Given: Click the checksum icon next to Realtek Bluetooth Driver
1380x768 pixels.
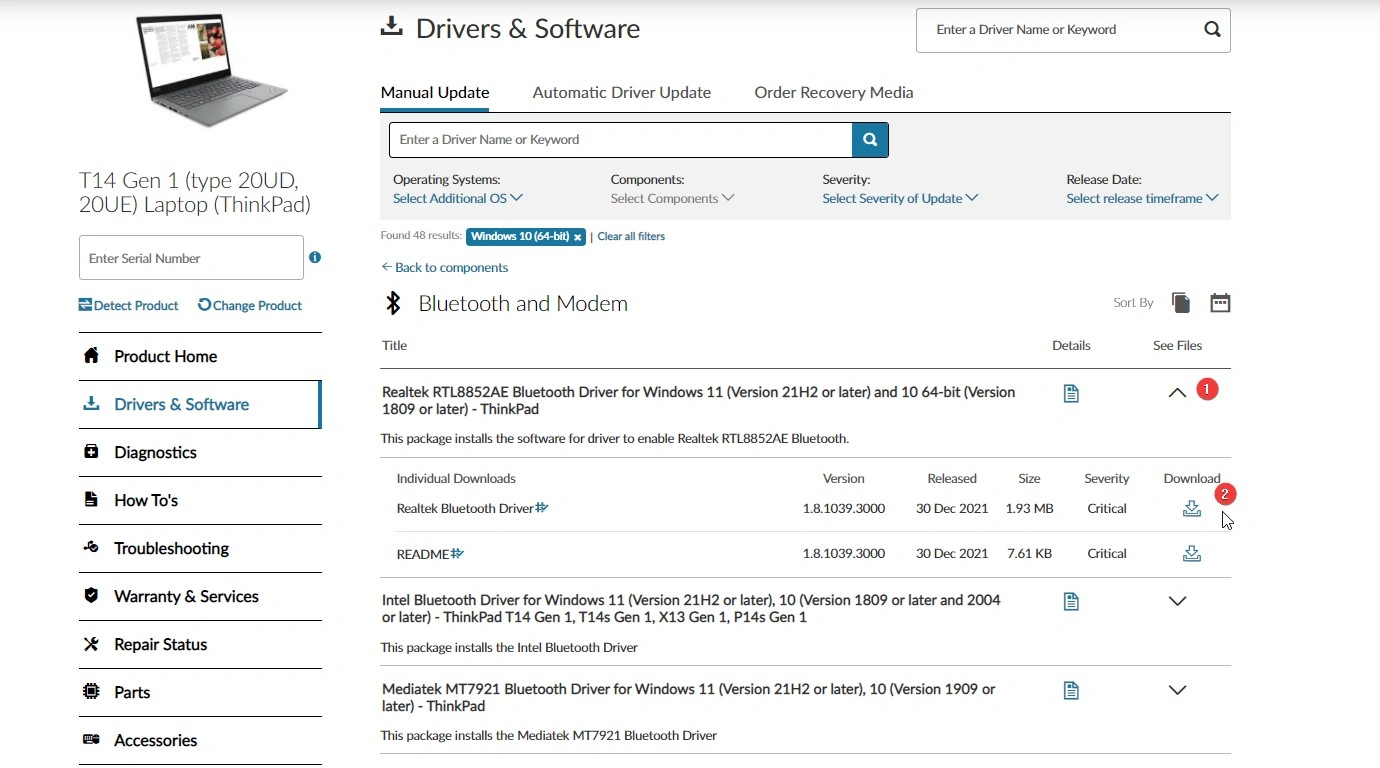Looking at the screenshot, I should 542,508.
